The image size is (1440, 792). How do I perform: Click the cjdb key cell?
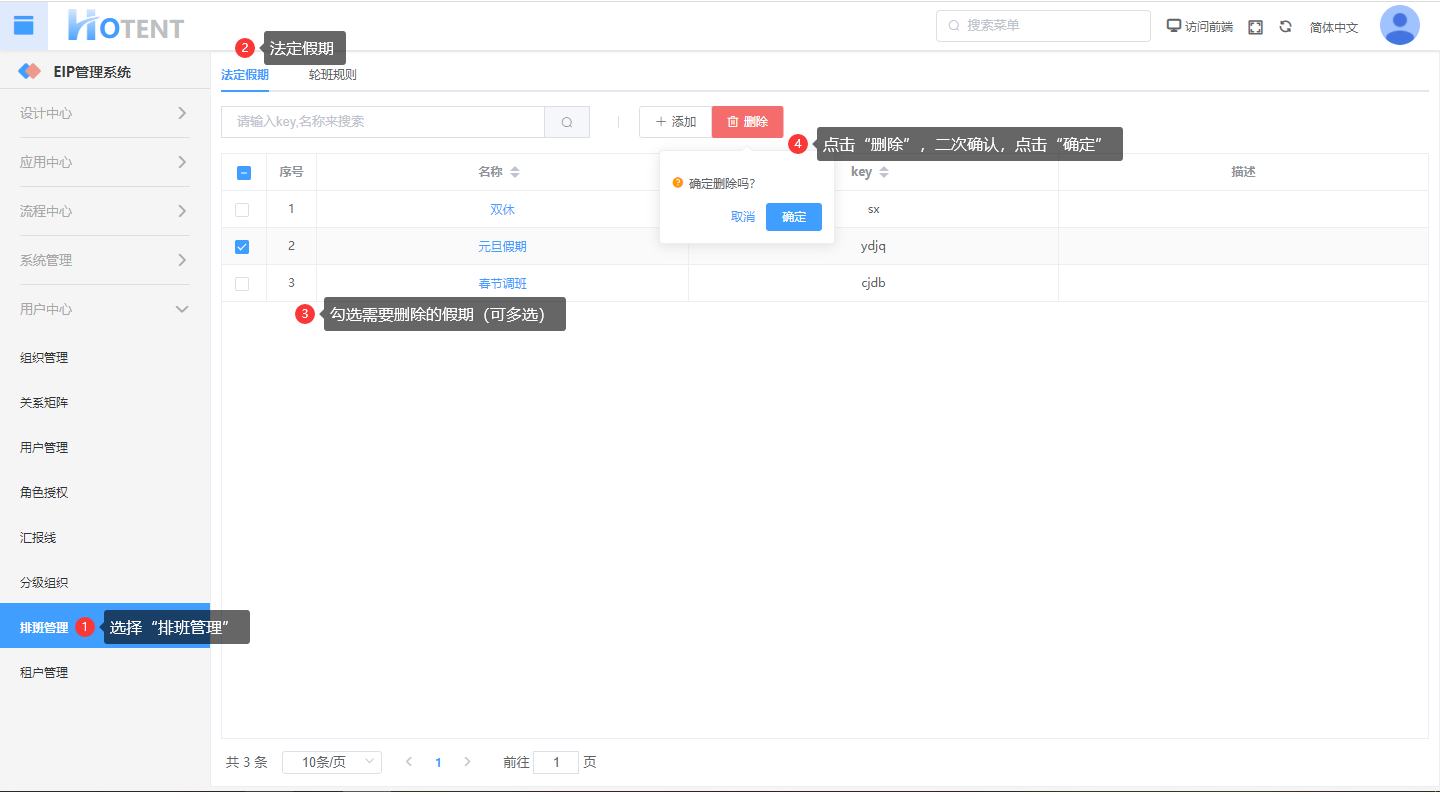coord(873,284)
